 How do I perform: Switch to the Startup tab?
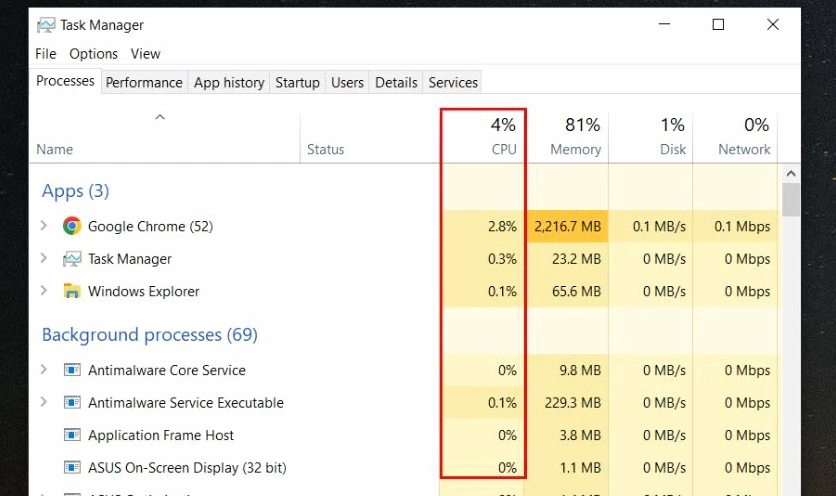pyautogui.click(x=297, y=83)
